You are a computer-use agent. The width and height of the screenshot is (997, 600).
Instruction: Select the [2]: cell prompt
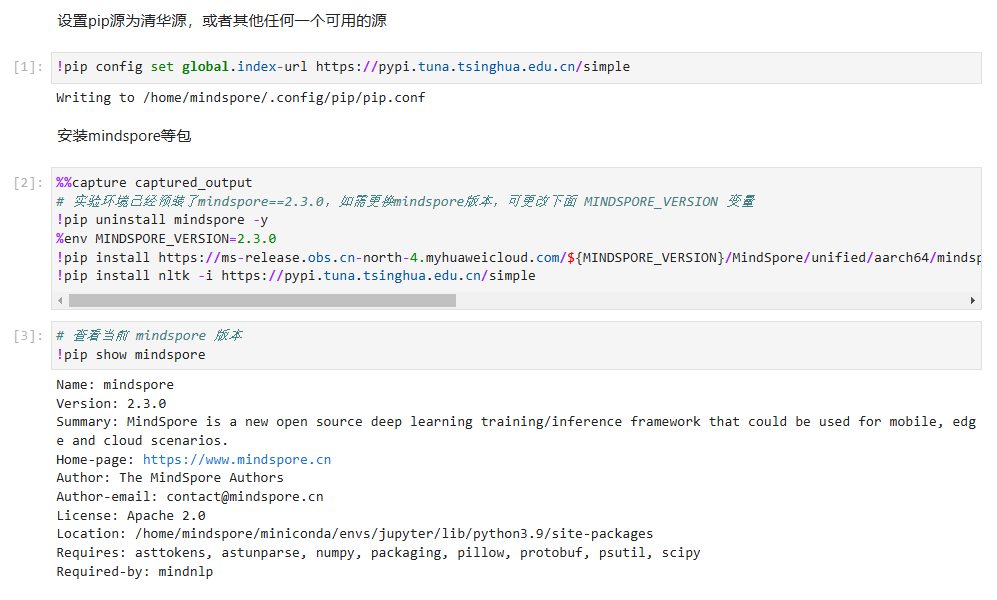pos(28,183)
